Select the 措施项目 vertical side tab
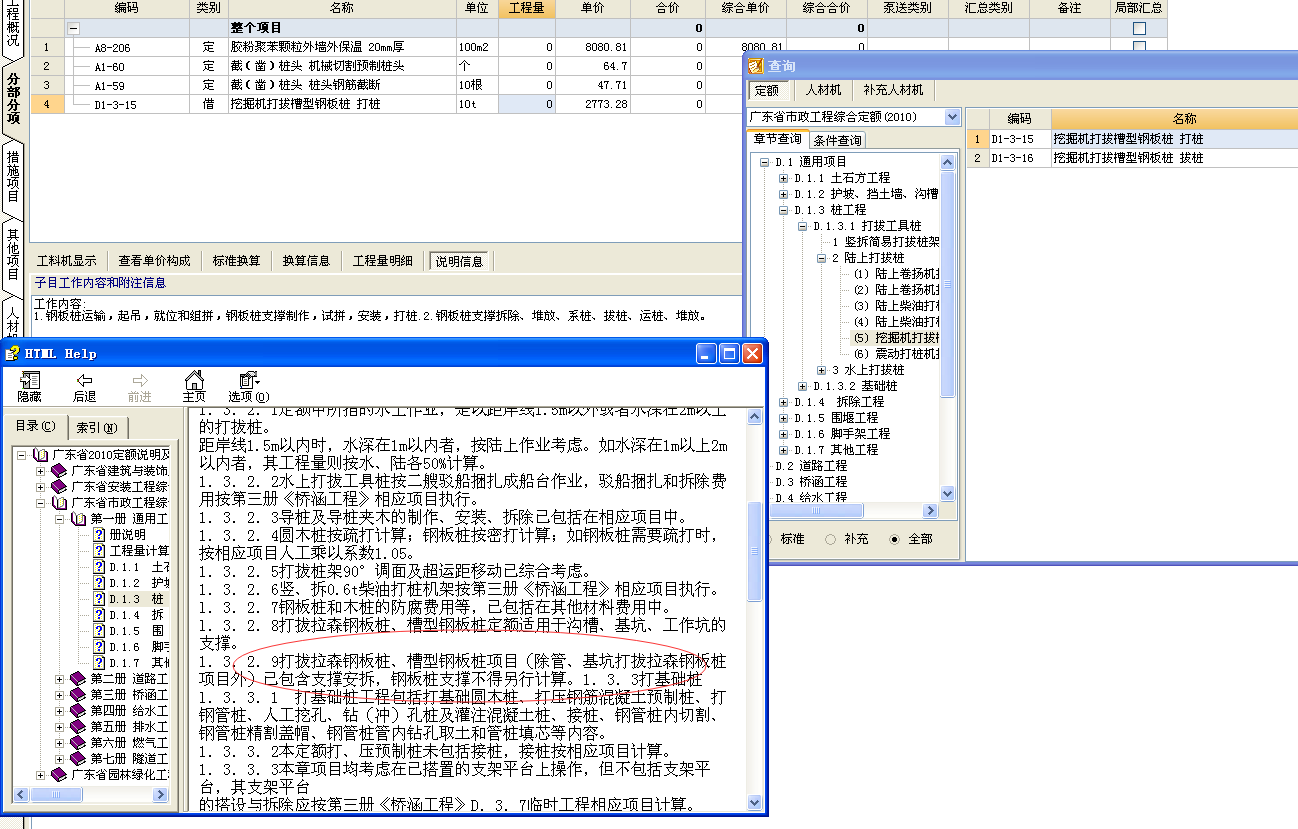Viewport: 1298px width, 829px height. click(13, 177)
